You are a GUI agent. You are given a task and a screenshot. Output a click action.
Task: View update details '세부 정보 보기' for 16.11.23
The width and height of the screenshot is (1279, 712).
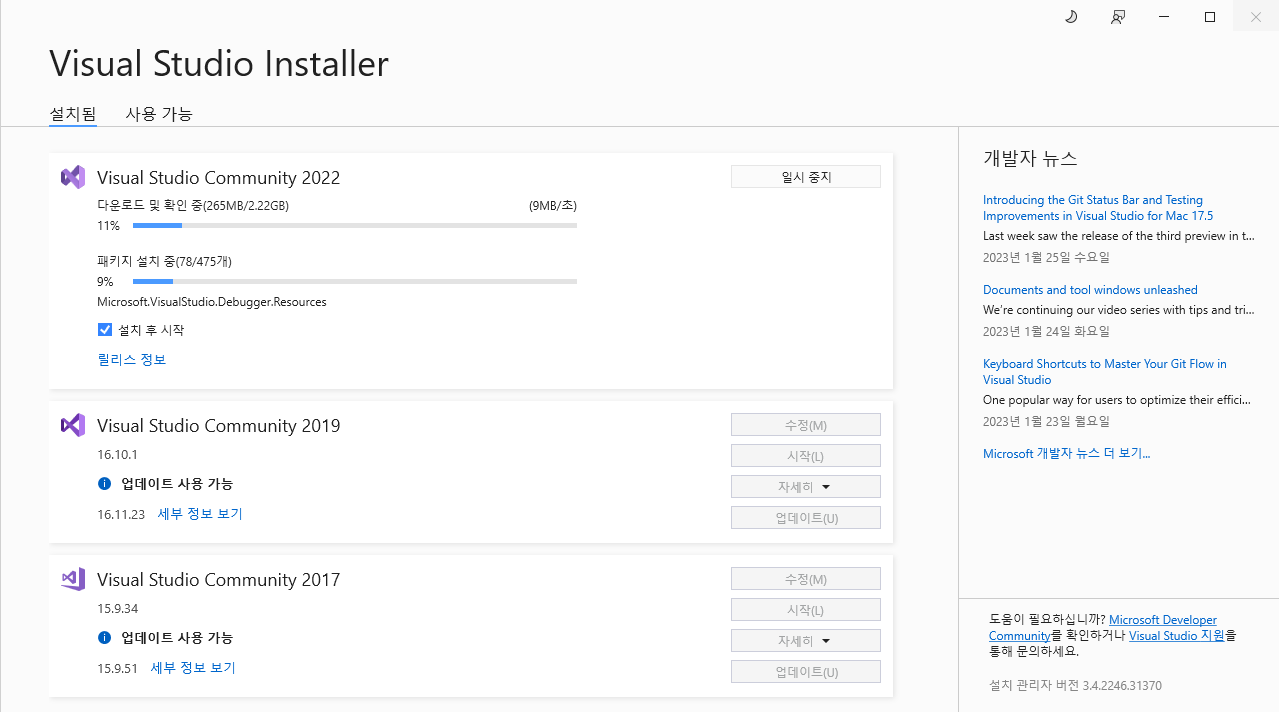200,514
